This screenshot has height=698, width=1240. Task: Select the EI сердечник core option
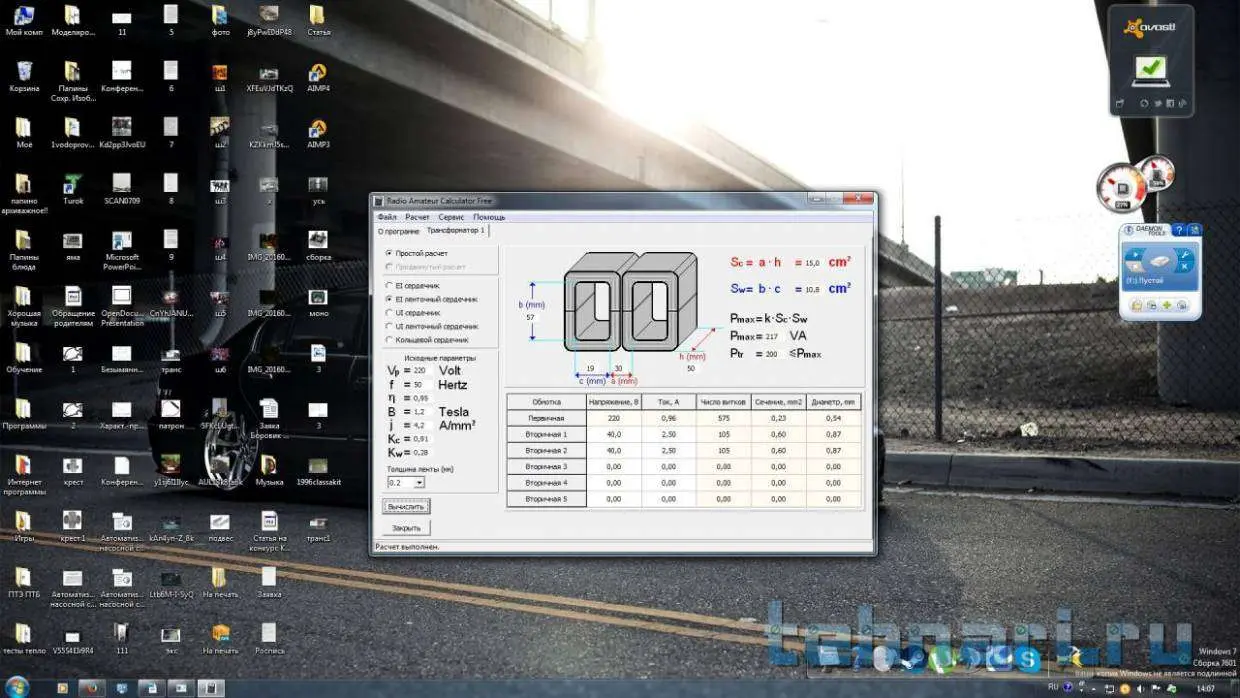tap(389, 285)
